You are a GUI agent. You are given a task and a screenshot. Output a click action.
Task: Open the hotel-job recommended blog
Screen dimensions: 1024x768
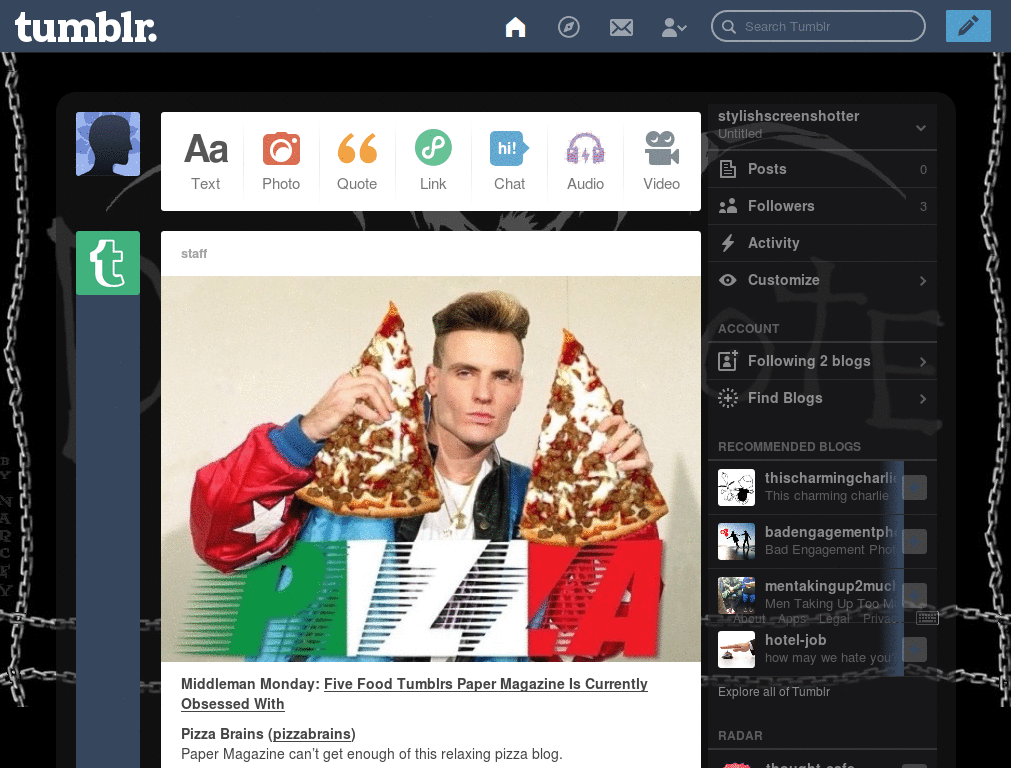coord(795,641)
